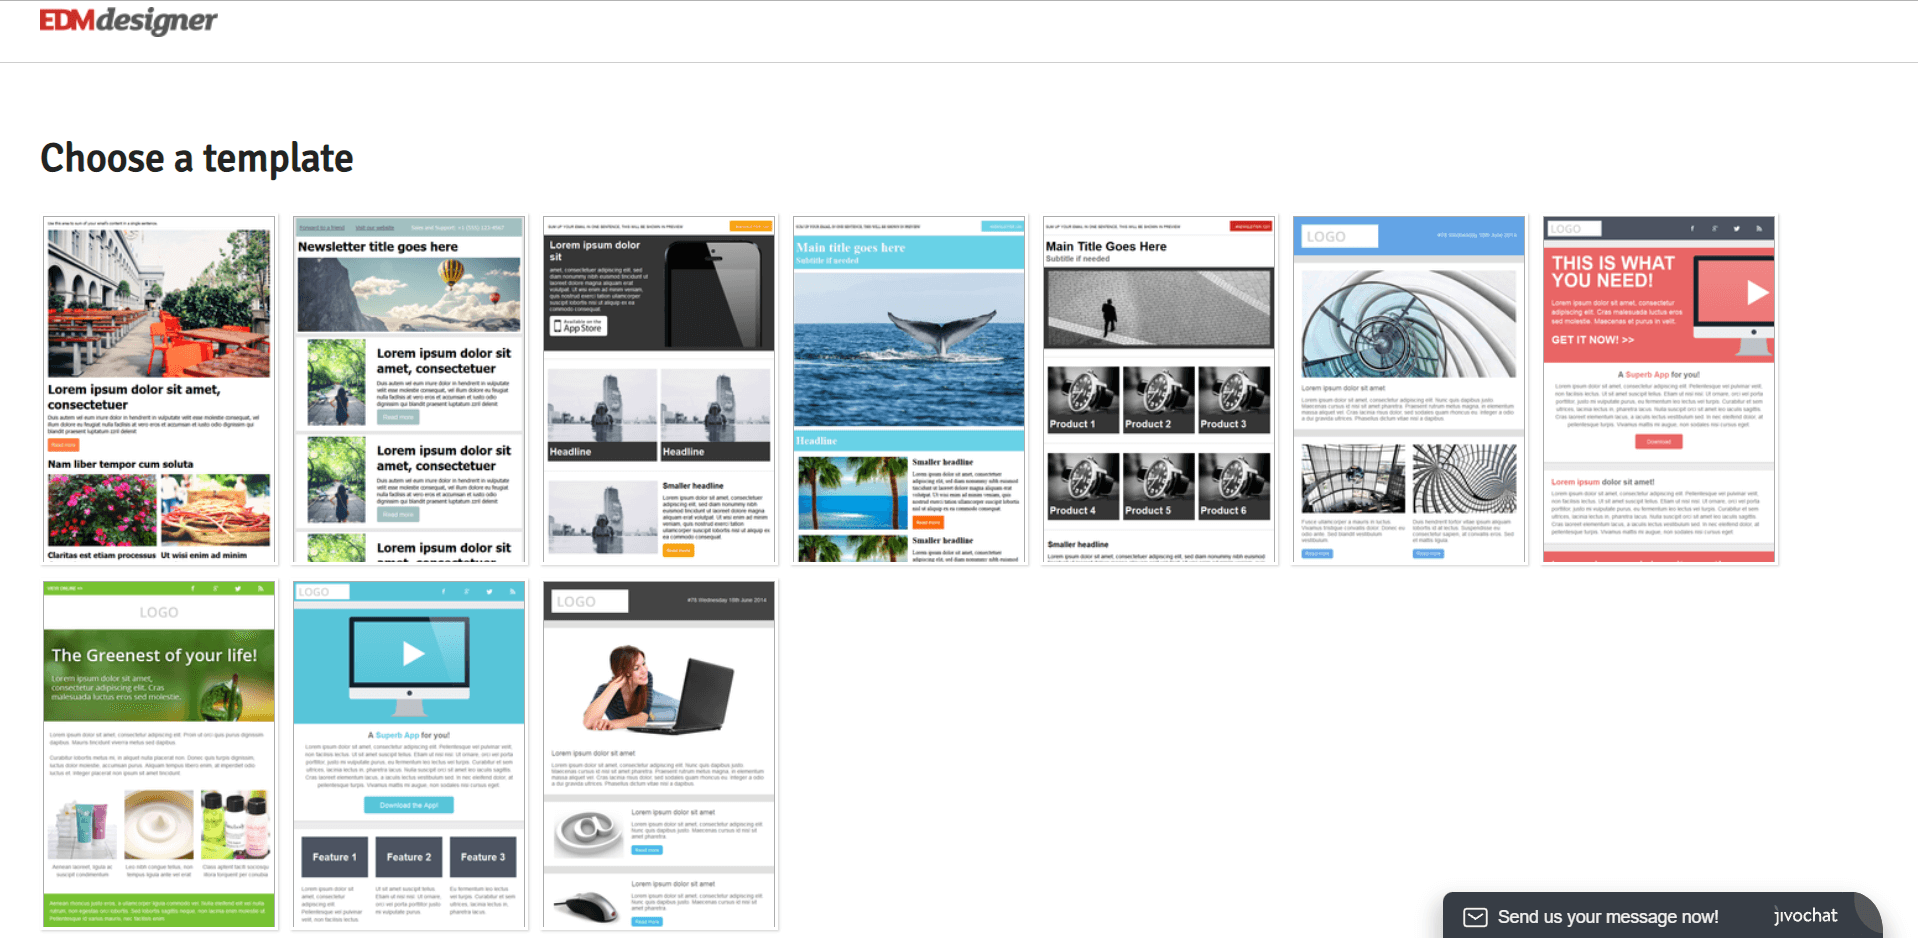Viewport: 1918px width, 938px height.
Task: Click play icon on teal monitor preview
Action: tap(413, 653)
